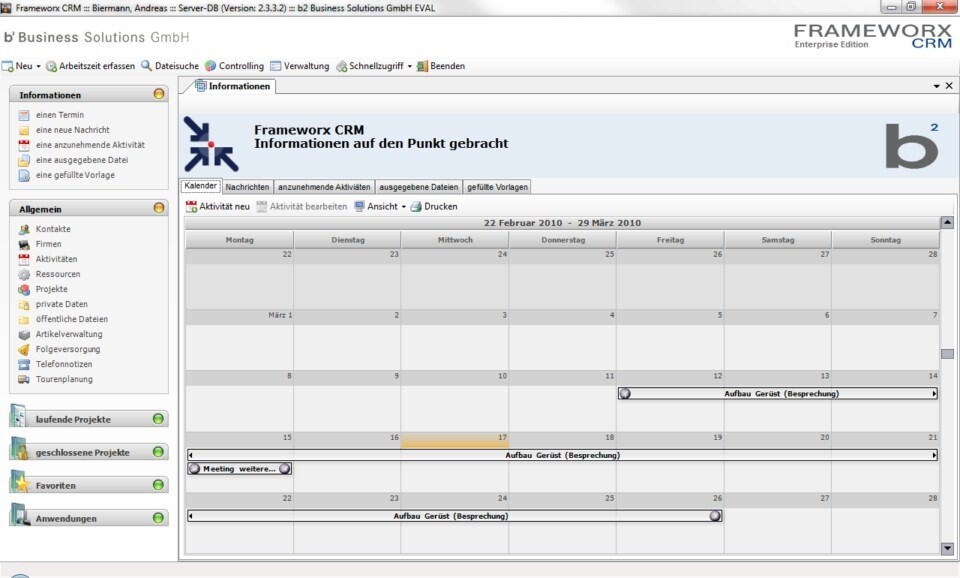Select 'Meeting weitere...' calendar entry
Viewport: 960px width, 578px height.
(239, 469)
